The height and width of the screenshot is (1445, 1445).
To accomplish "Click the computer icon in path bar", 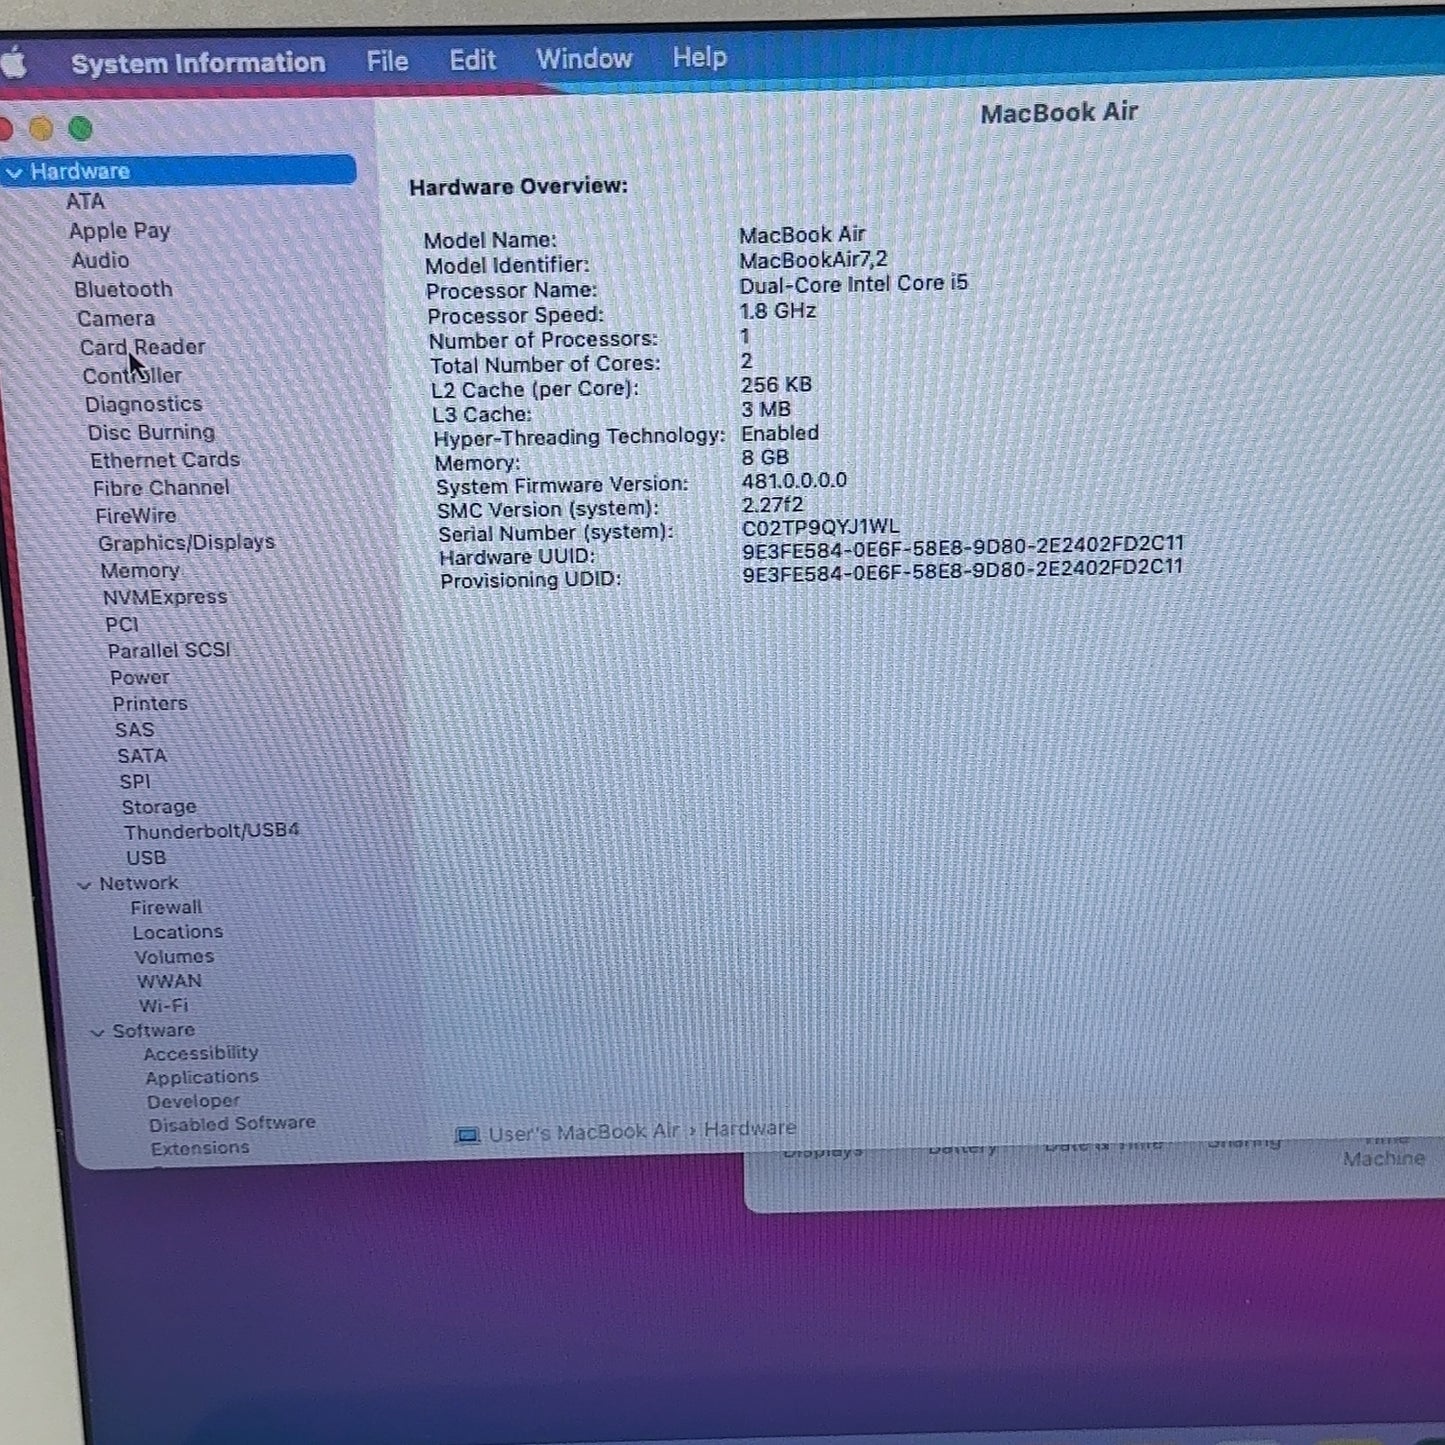I will [467, 1136].
